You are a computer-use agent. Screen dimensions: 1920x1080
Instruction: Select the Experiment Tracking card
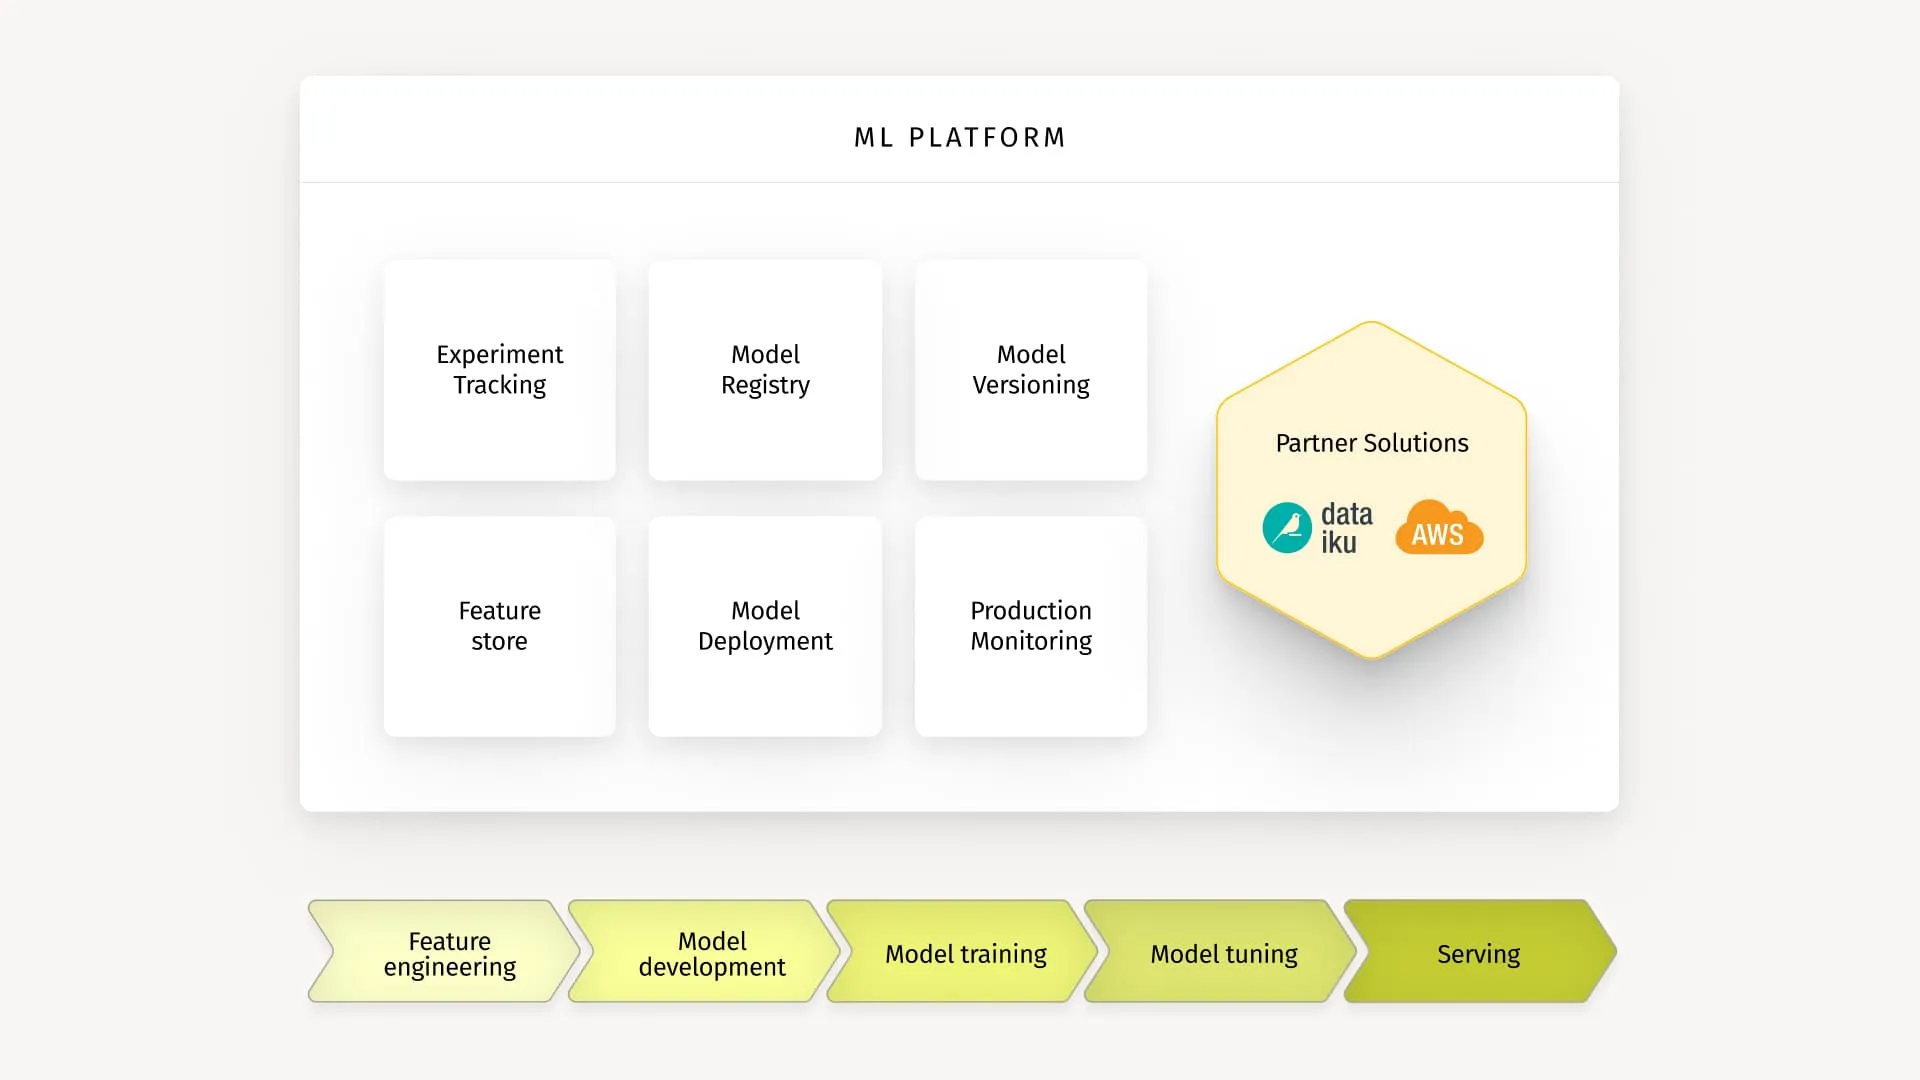tap(499, 370)
